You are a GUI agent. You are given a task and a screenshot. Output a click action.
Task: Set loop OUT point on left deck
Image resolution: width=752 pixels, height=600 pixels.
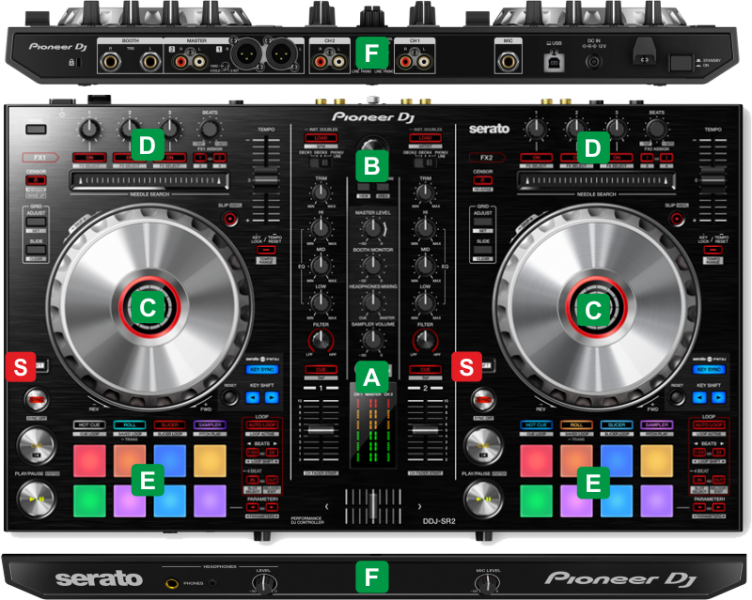272,480
